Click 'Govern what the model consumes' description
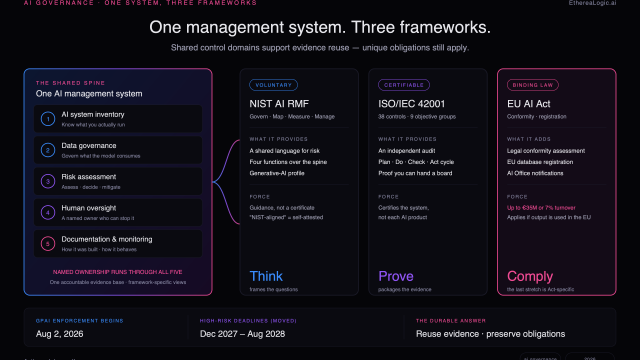The height and width of the screenshot is (360, 640). [x=101, y=156]
